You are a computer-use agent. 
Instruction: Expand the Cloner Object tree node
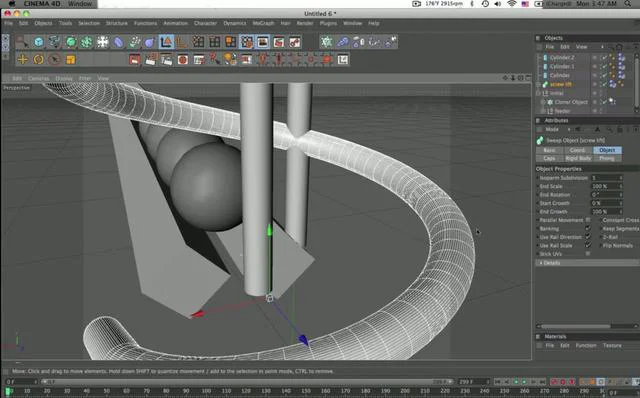tap(543, 102)
